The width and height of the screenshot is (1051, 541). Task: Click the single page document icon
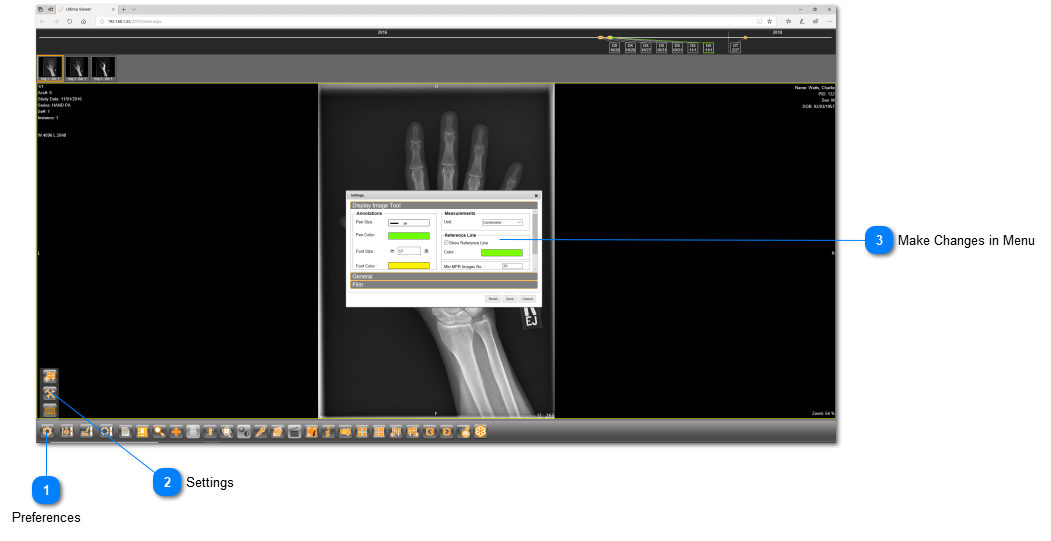click(x=125, y=432)
